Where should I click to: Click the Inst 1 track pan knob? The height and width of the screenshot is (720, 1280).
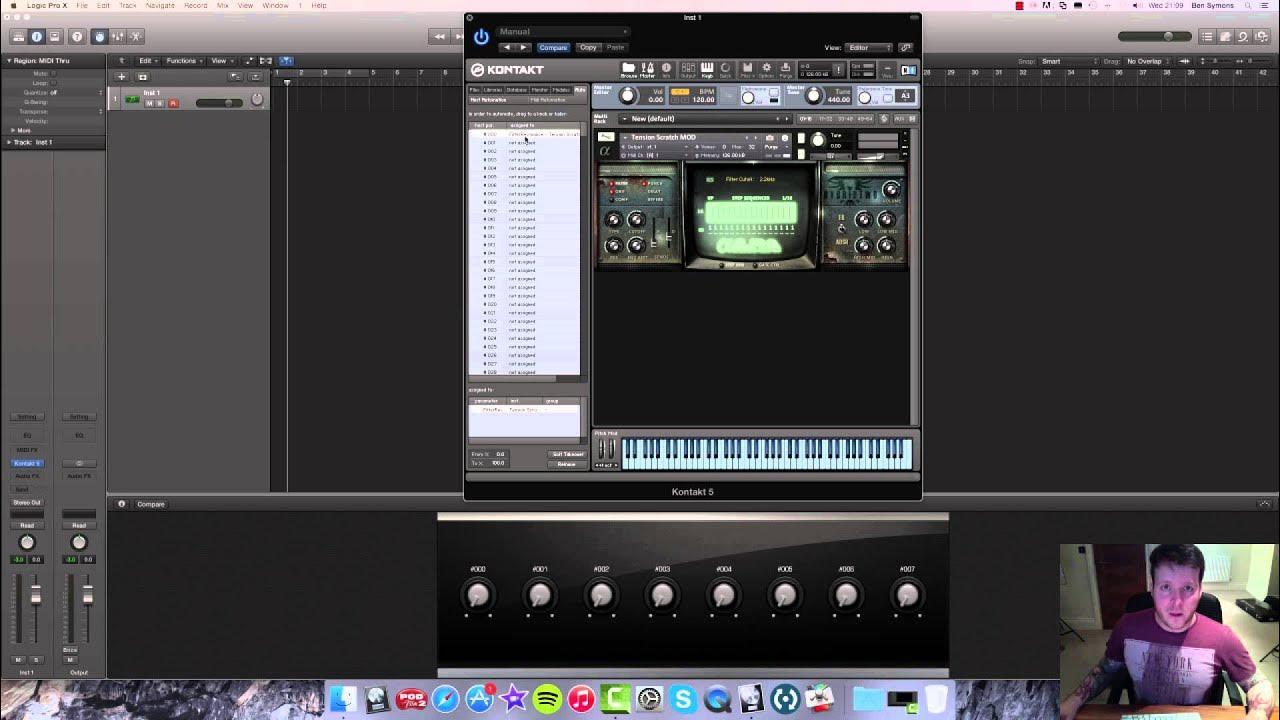[x=257, y=99]
